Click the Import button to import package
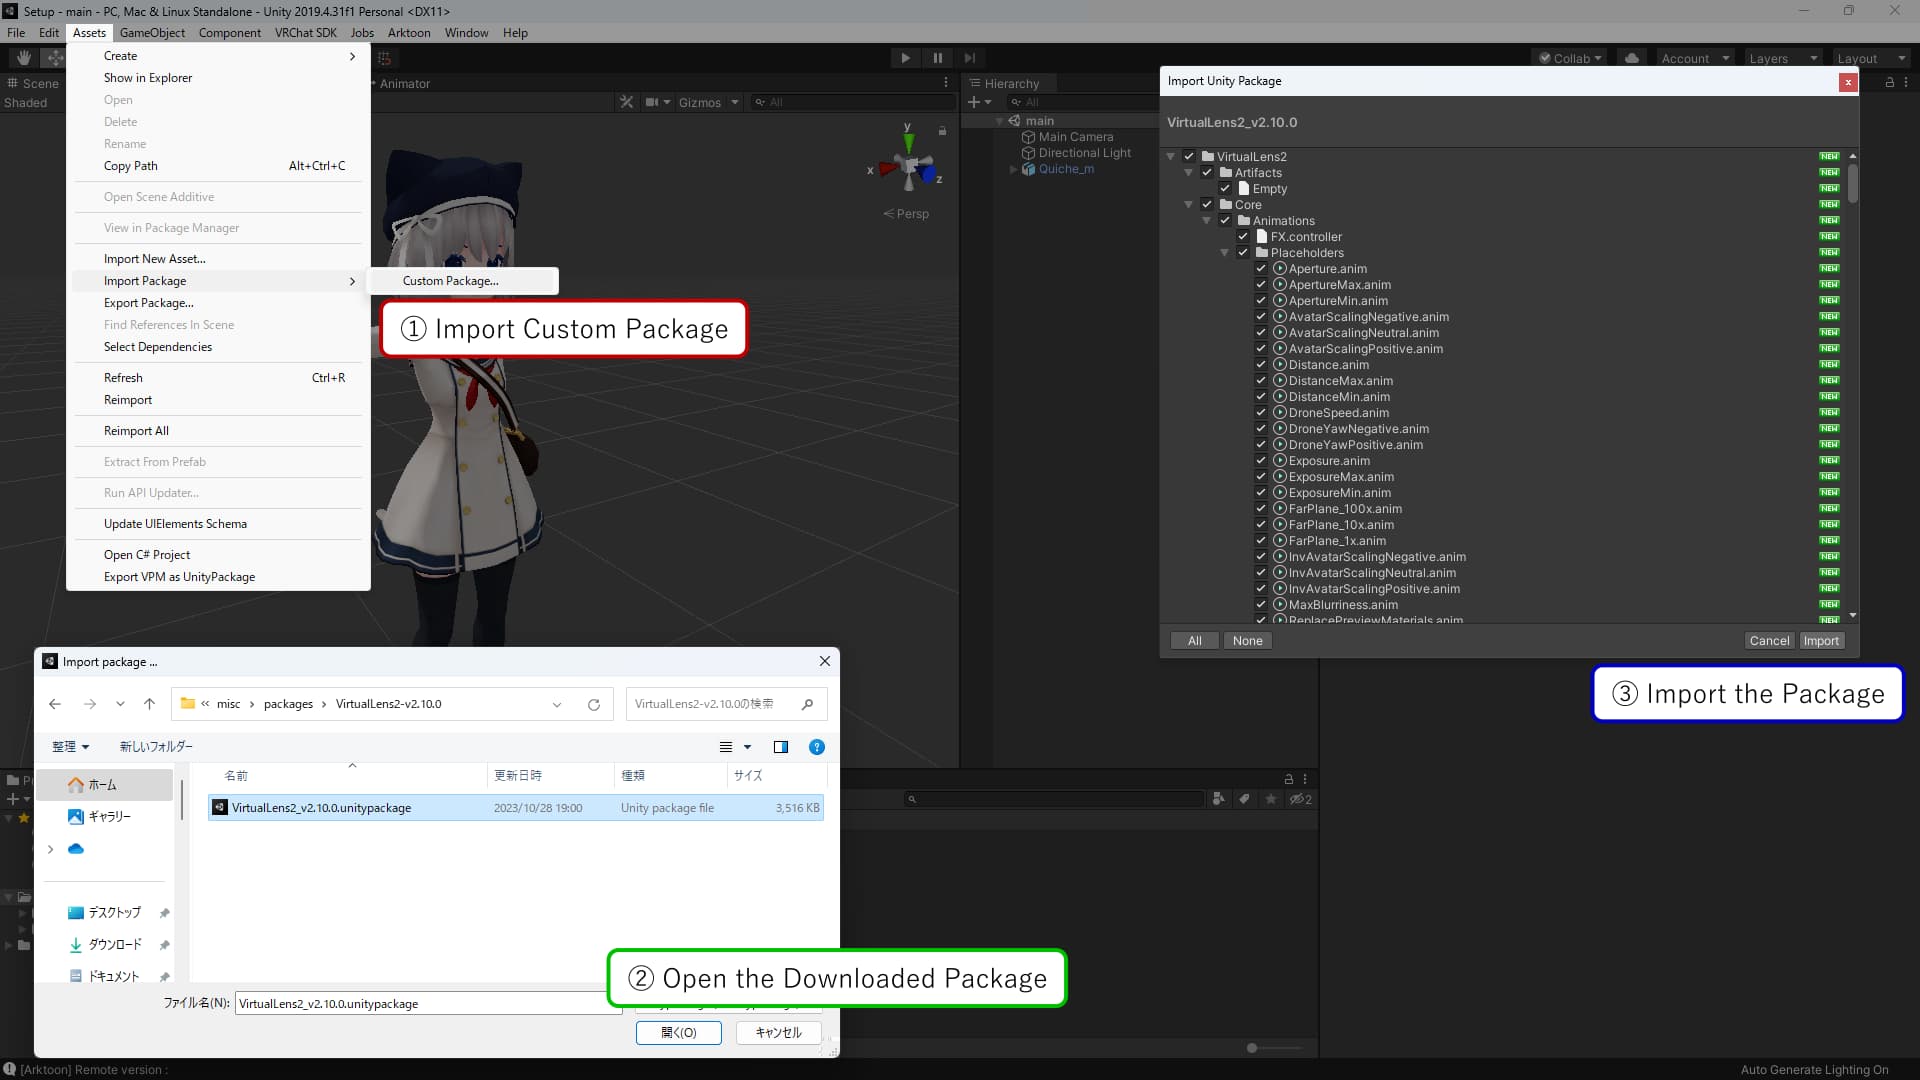This screenshot has width=1920, height=1080. (x=1821, y=640)
